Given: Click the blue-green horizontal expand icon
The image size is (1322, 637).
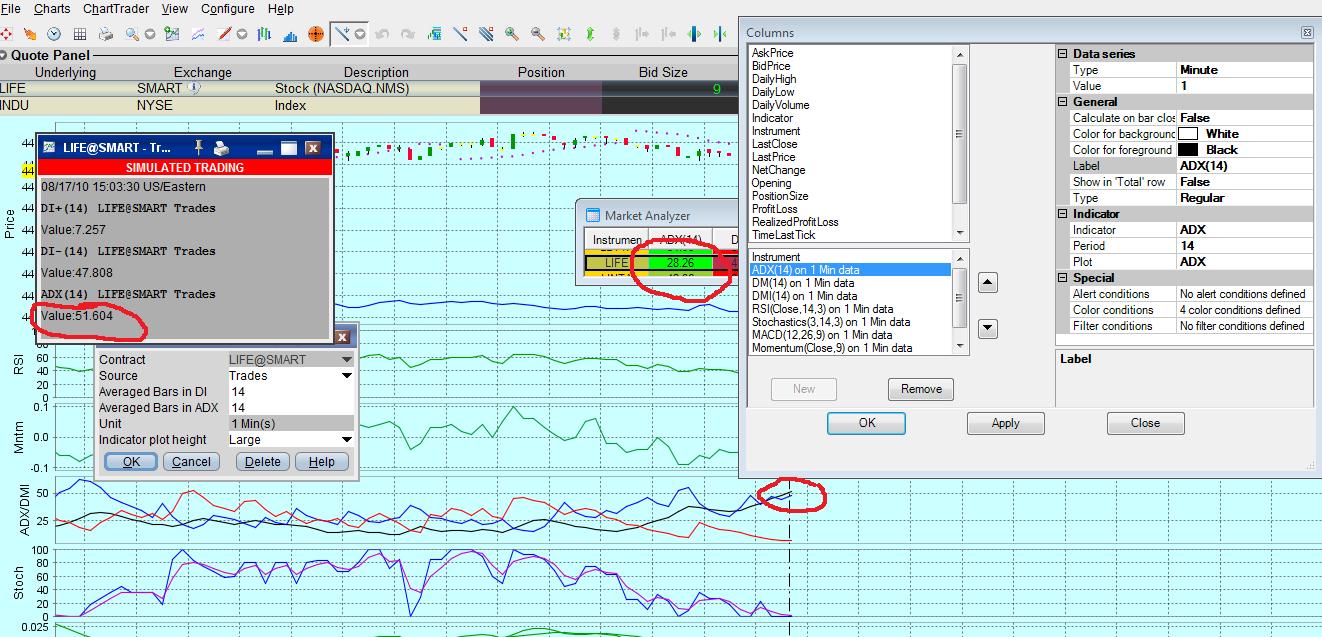Looking at the screenshot, I should click(x=694, y=34).
